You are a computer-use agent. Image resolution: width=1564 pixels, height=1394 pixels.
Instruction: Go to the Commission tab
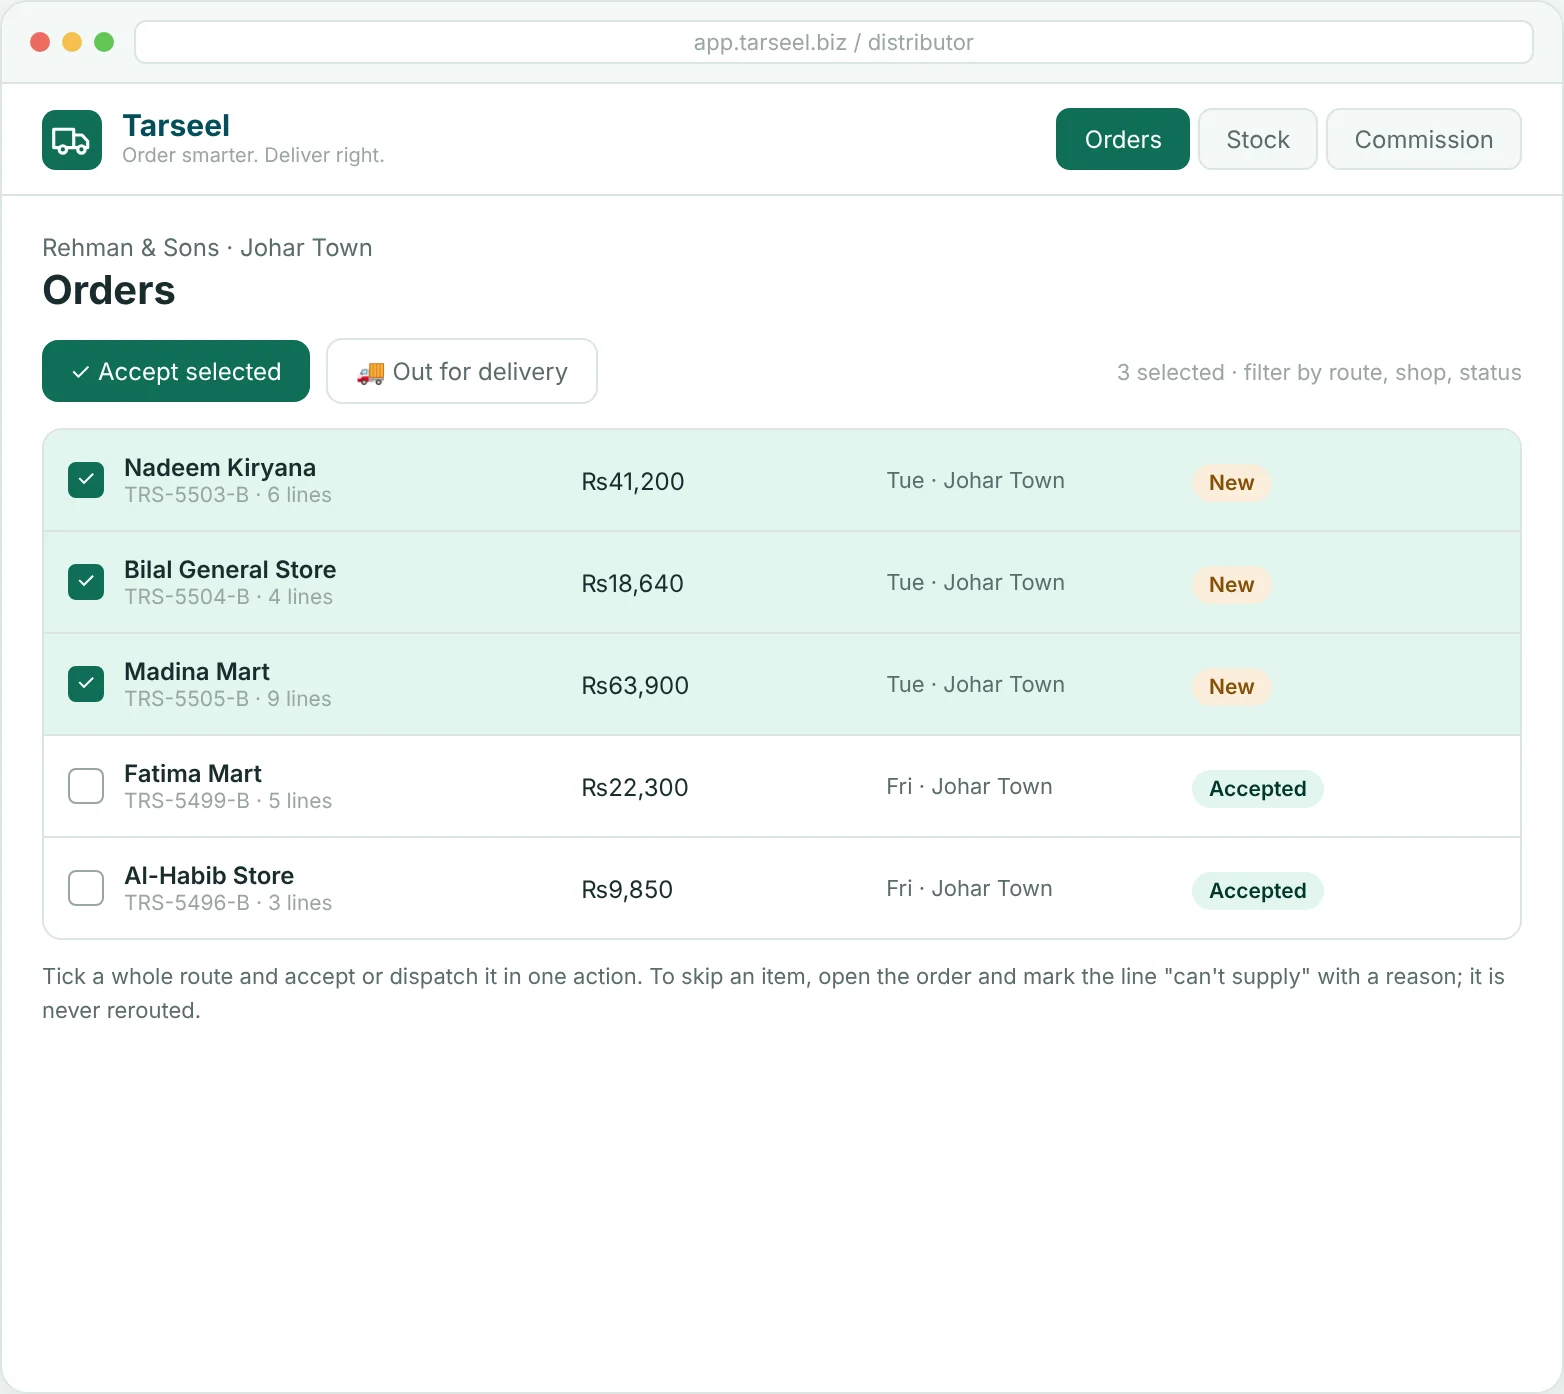pos(1424,139)
